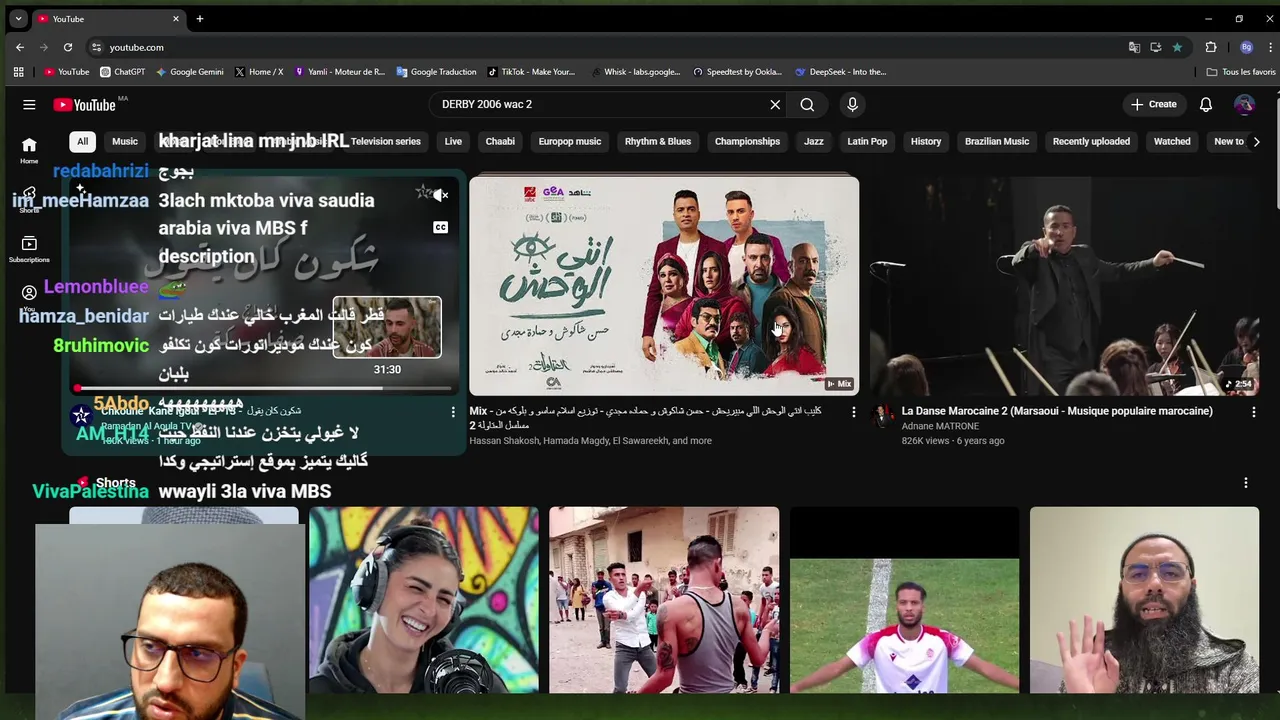Open the street fight Short thumbnail
The image size is (1280, 720).
coord(664,600)
